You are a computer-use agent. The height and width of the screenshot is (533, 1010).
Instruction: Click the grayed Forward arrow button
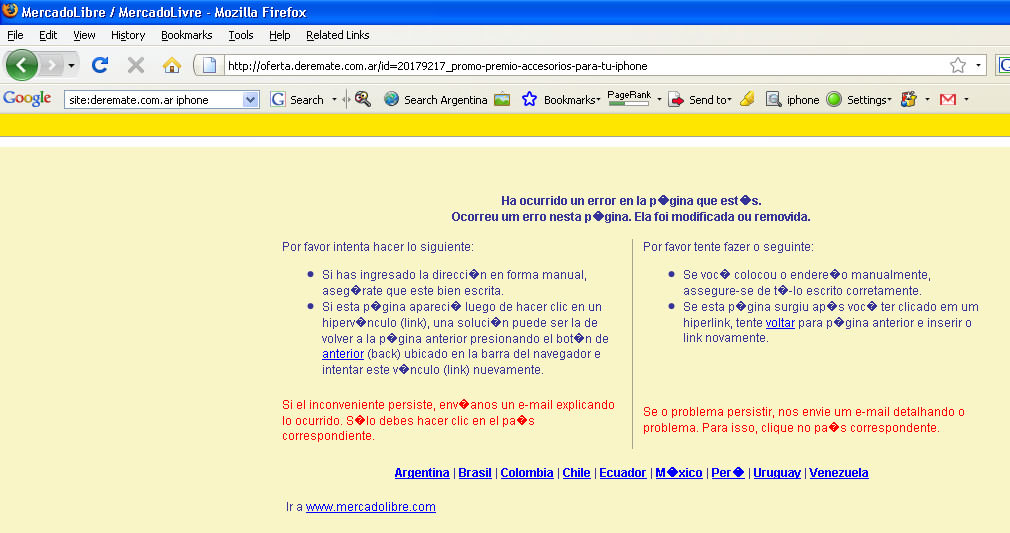tap(52, 65)
